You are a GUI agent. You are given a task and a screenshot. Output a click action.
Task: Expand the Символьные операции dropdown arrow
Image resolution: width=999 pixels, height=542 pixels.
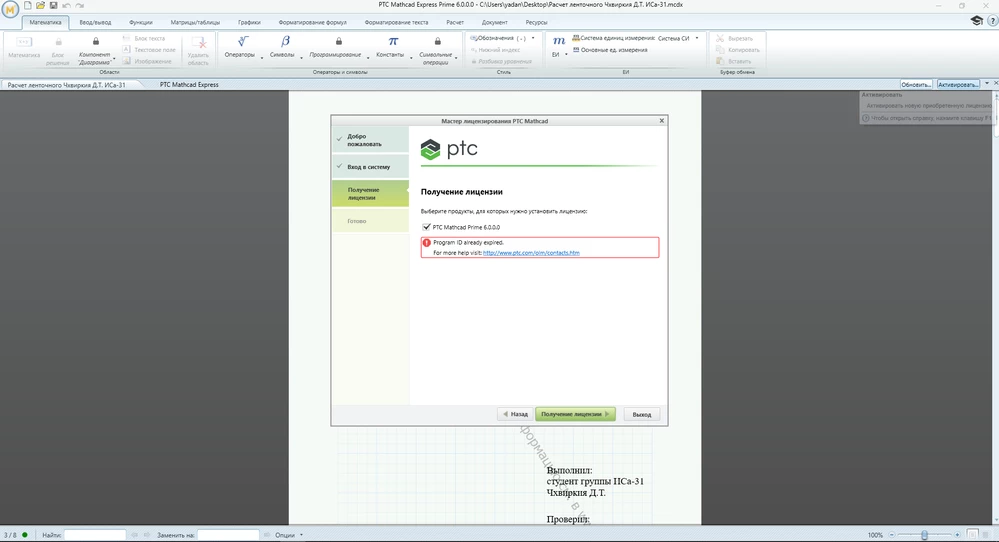point(456,58)
